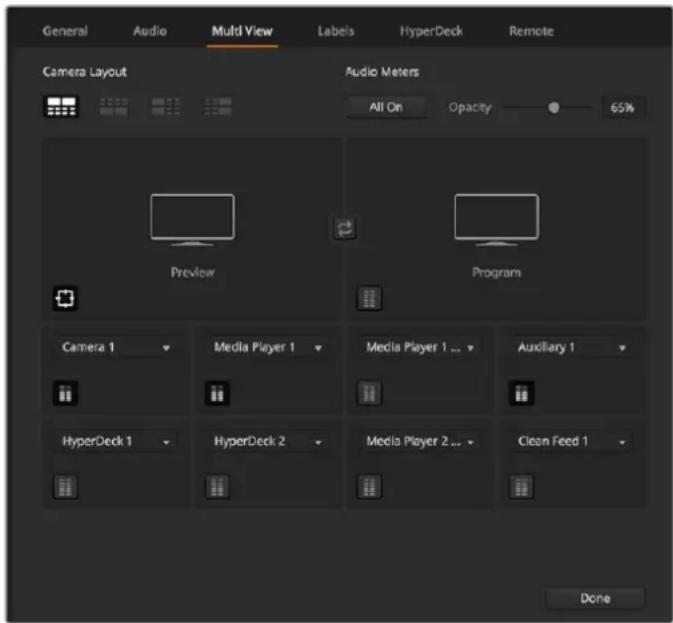Open the HyperDeck 1 source dropdown
673x623 pixels.
(x=115, y=442)
